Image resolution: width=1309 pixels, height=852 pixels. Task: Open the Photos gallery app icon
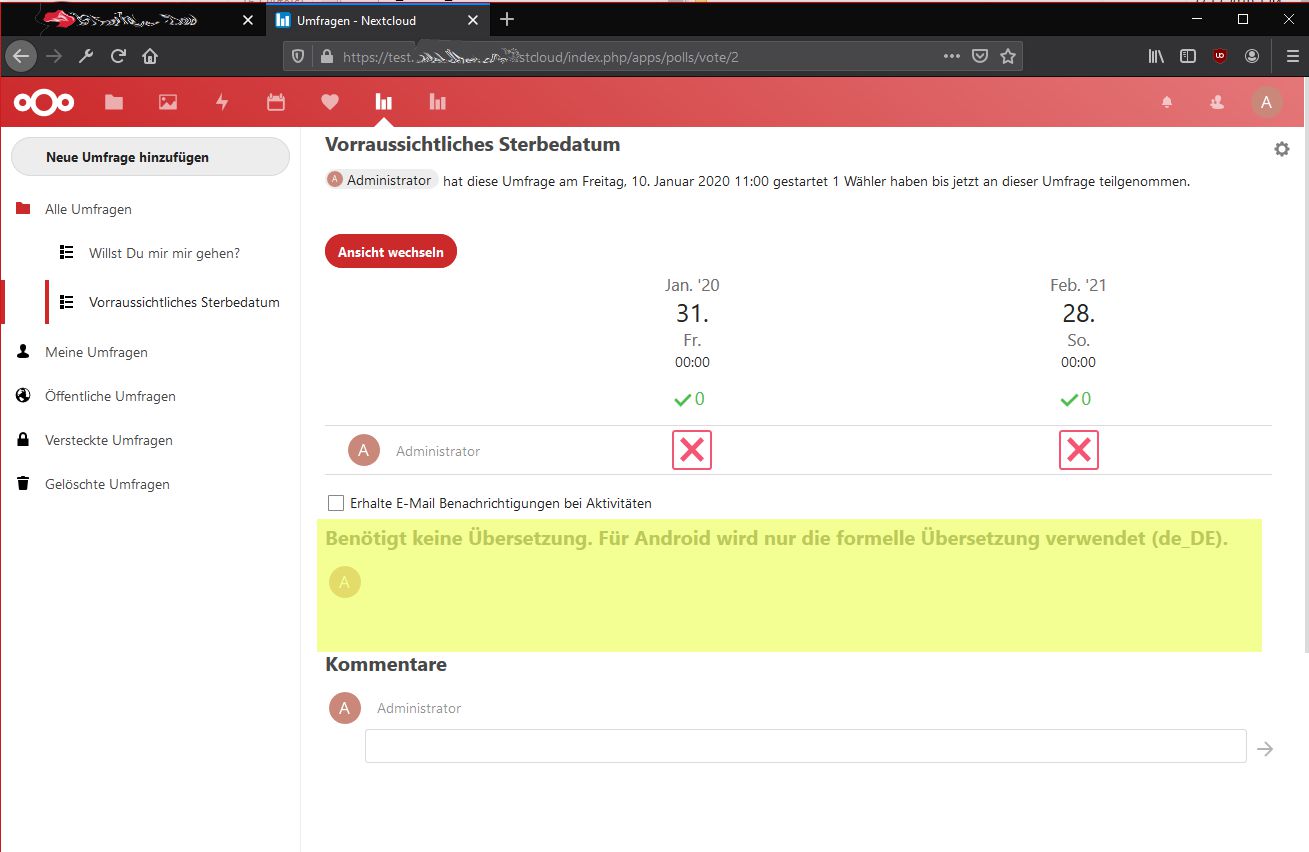pyautogui.click(x=168, y=102)
